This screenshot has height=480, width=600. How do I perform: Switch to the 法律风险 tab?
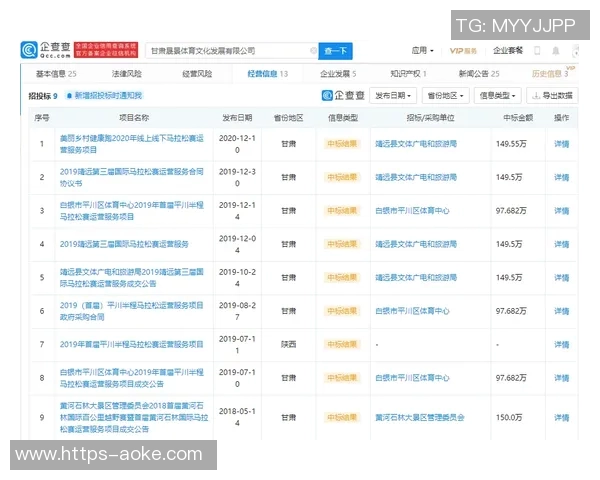(127, 73)
